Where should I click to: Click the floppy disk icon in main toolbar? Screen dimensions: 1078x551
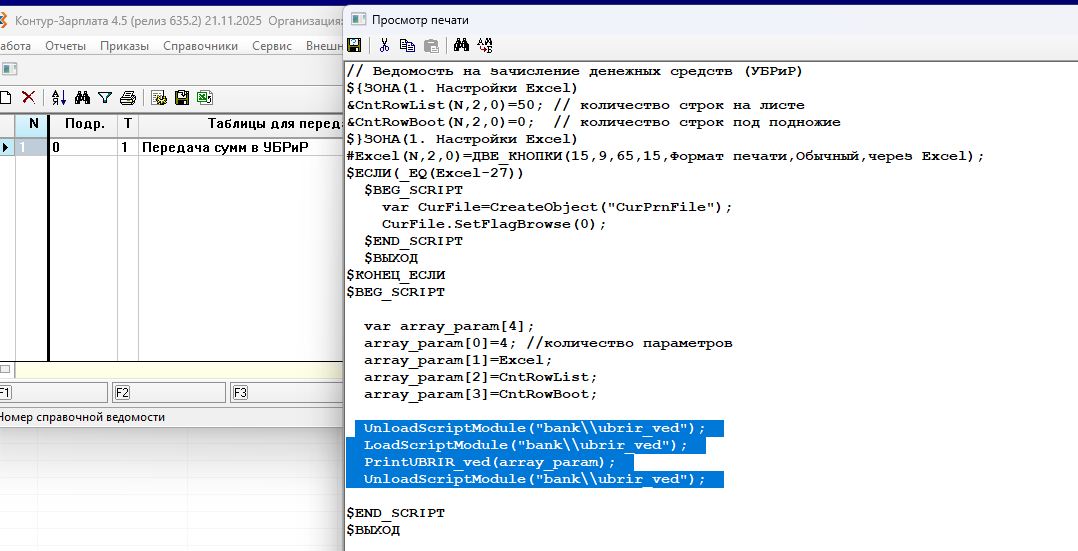coord(181,97)
